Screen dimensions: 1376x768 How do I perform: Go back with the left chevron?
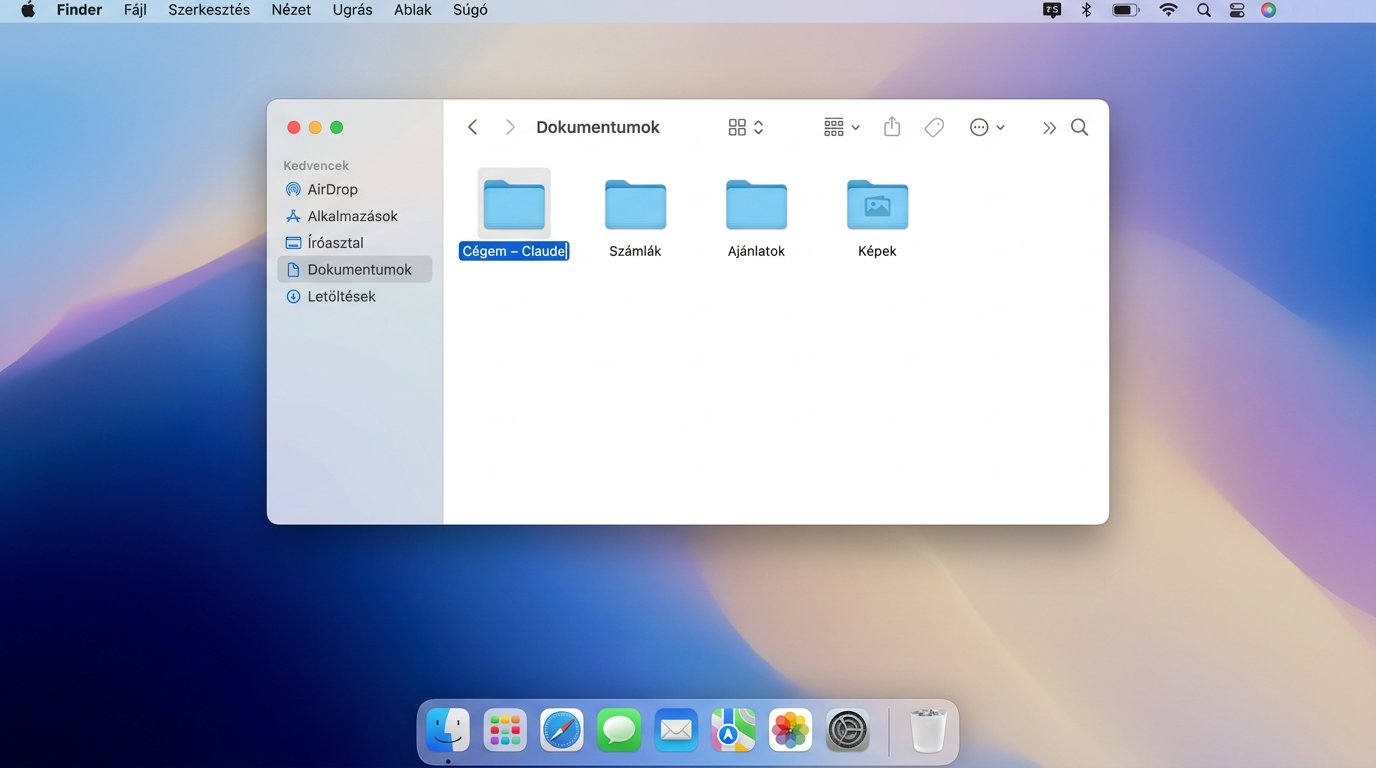(473, 127)
